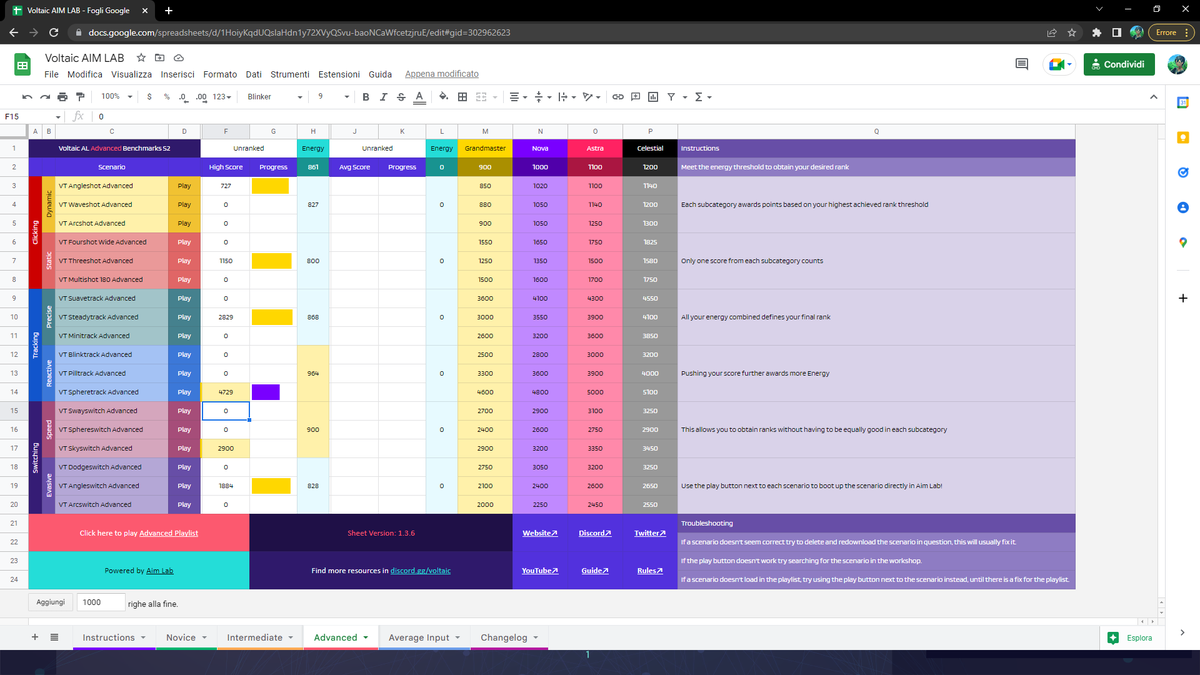Click the Condividi share button
Screen dimensions: 1200x675
(x=1120, y=64)
